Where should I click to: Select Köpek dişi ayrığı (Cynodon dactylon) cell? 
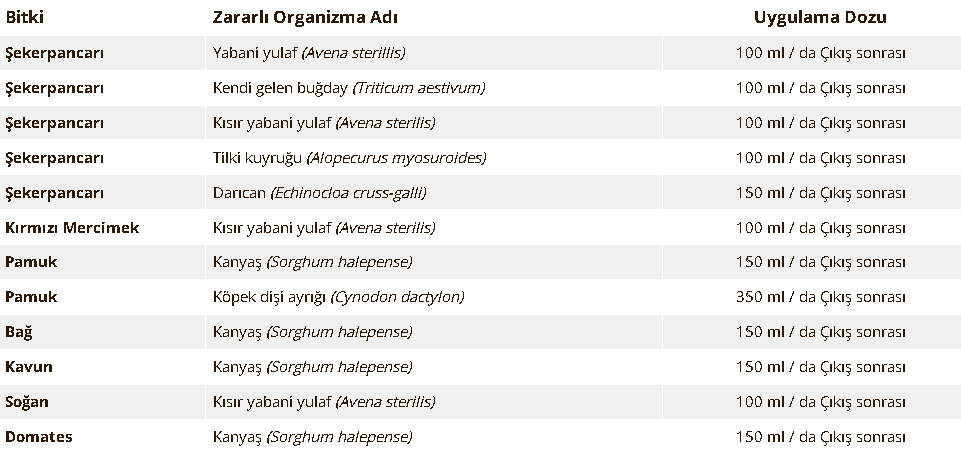pos(338,297)
